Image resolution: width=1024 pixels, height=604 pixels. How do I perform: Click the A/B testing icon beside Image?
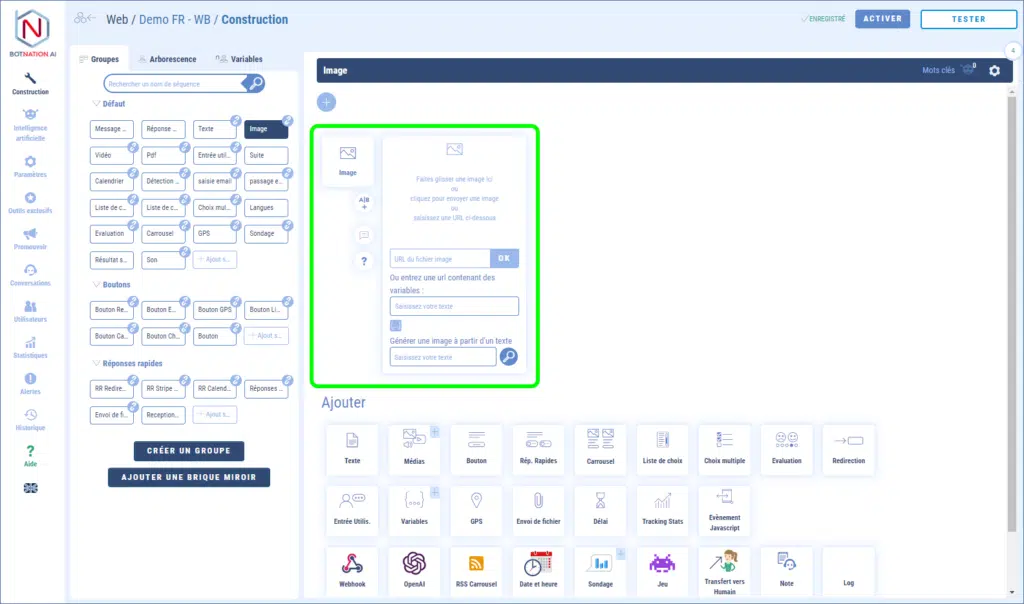pos(364,203)
